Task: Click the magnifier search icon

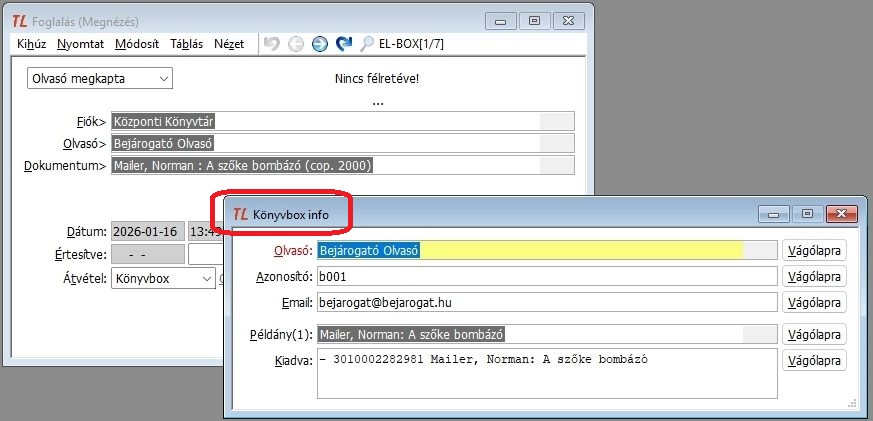Action: [x=367, y=44]
